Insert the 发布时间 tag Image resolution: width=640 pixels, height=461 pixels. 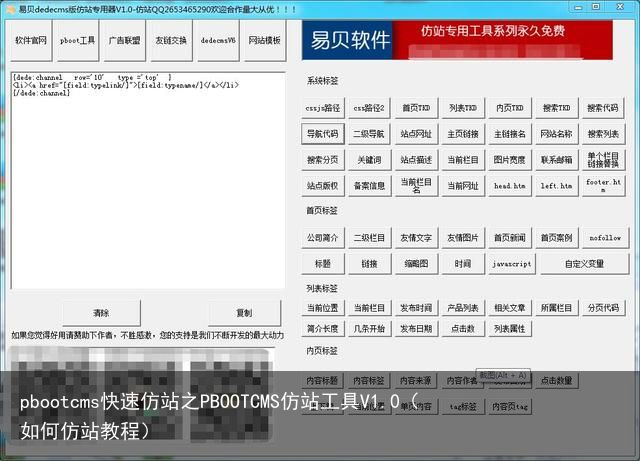pyautogui.click(x=416, y=308)
